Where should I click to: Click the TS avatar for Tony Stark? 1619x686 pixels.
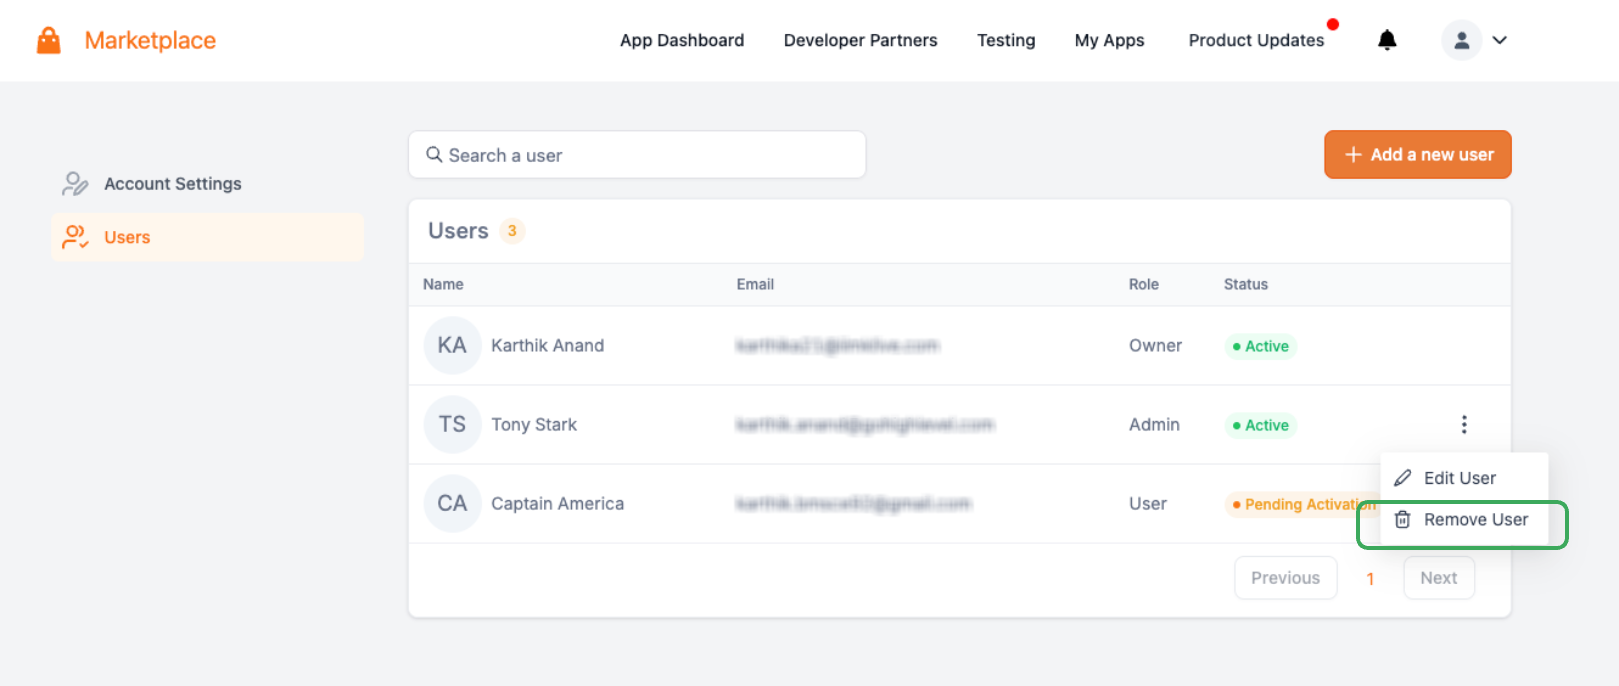pos(452,424)
